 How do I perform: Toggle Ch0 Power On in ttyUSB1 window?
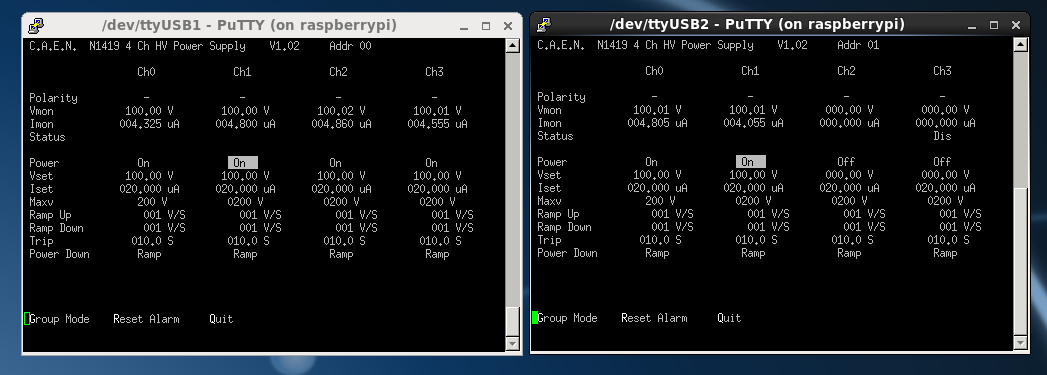click(144, 163)
